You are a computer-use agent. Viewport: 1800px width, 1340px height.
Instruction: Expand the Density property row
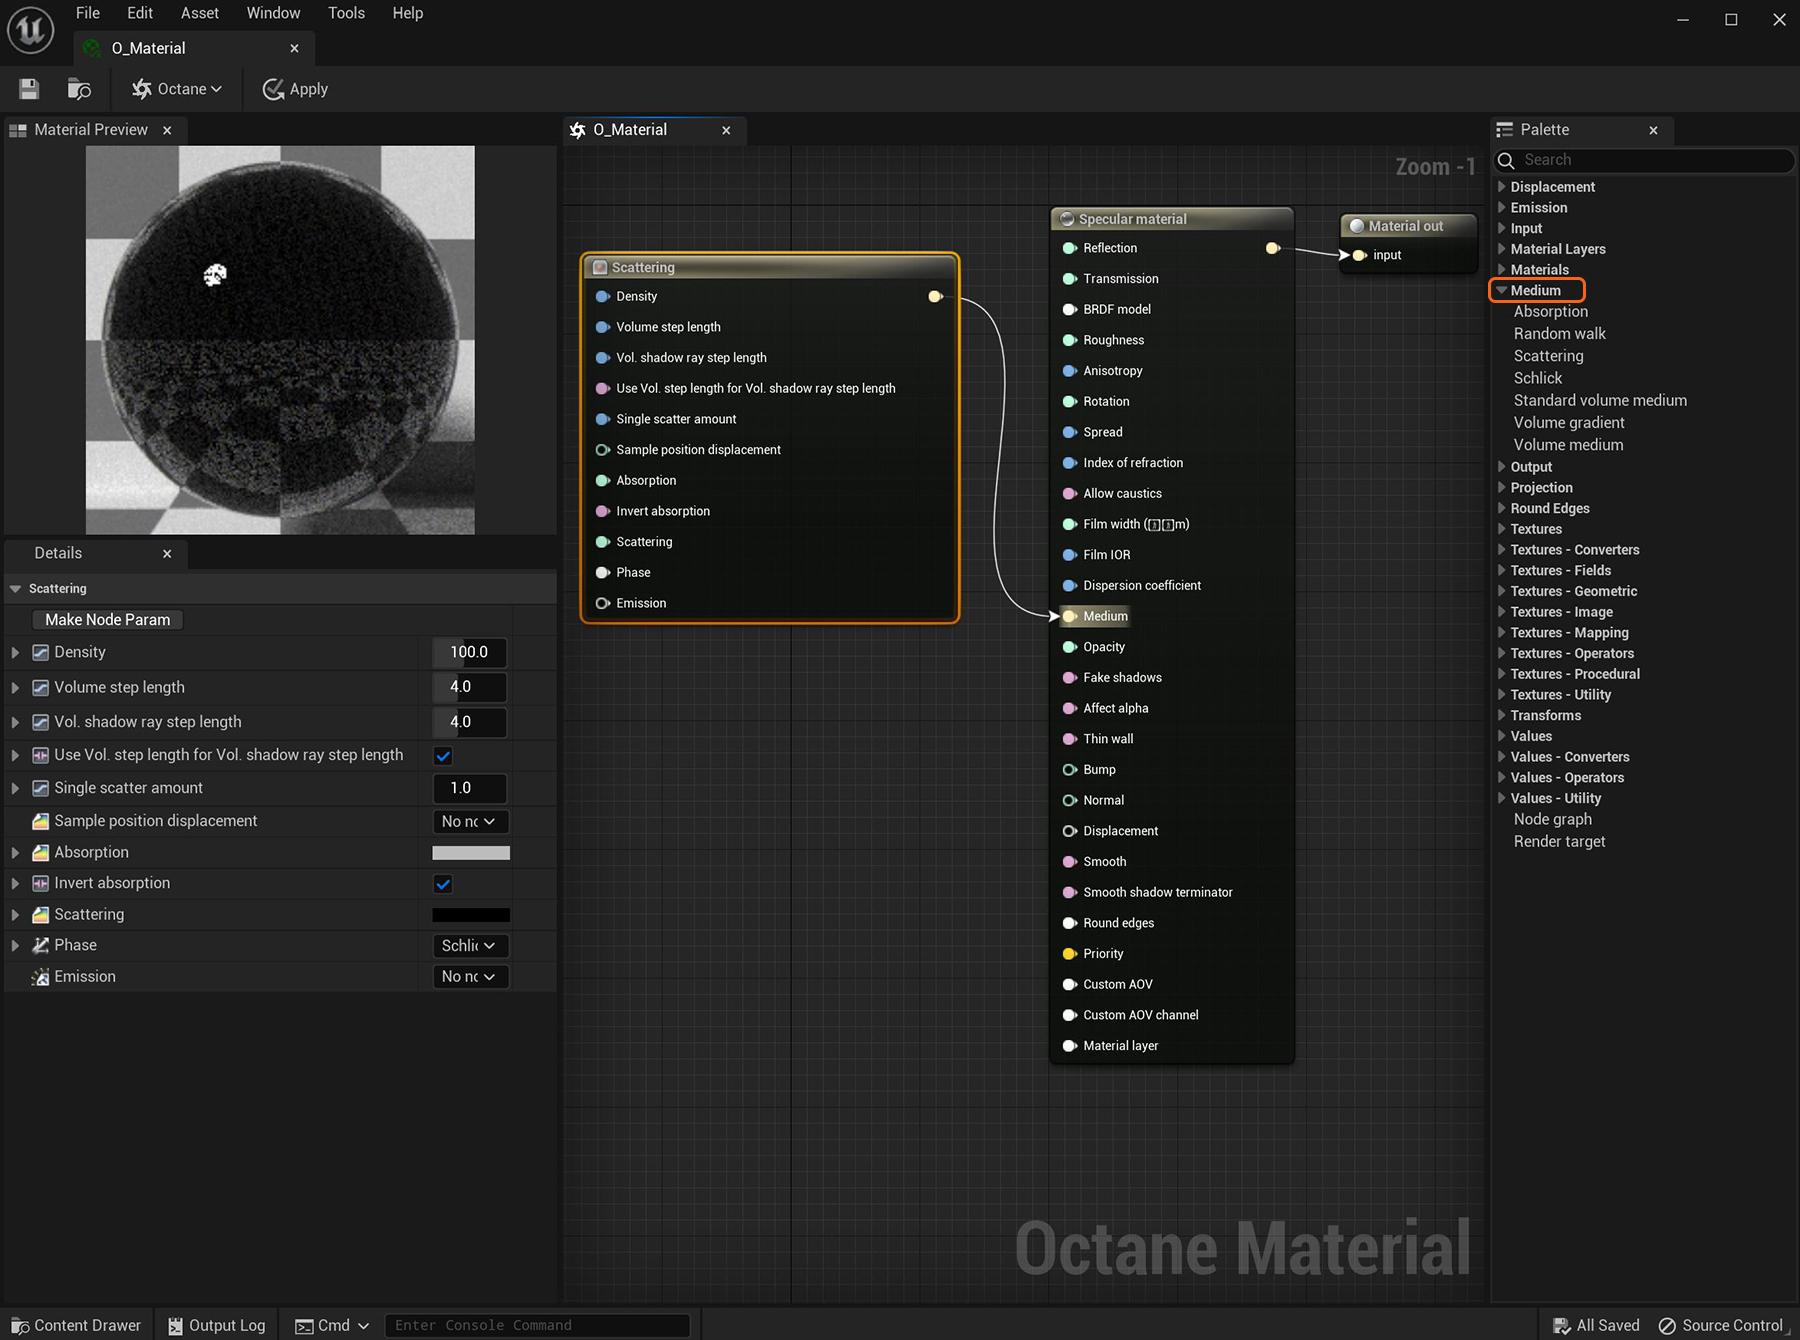click(15, 652)
